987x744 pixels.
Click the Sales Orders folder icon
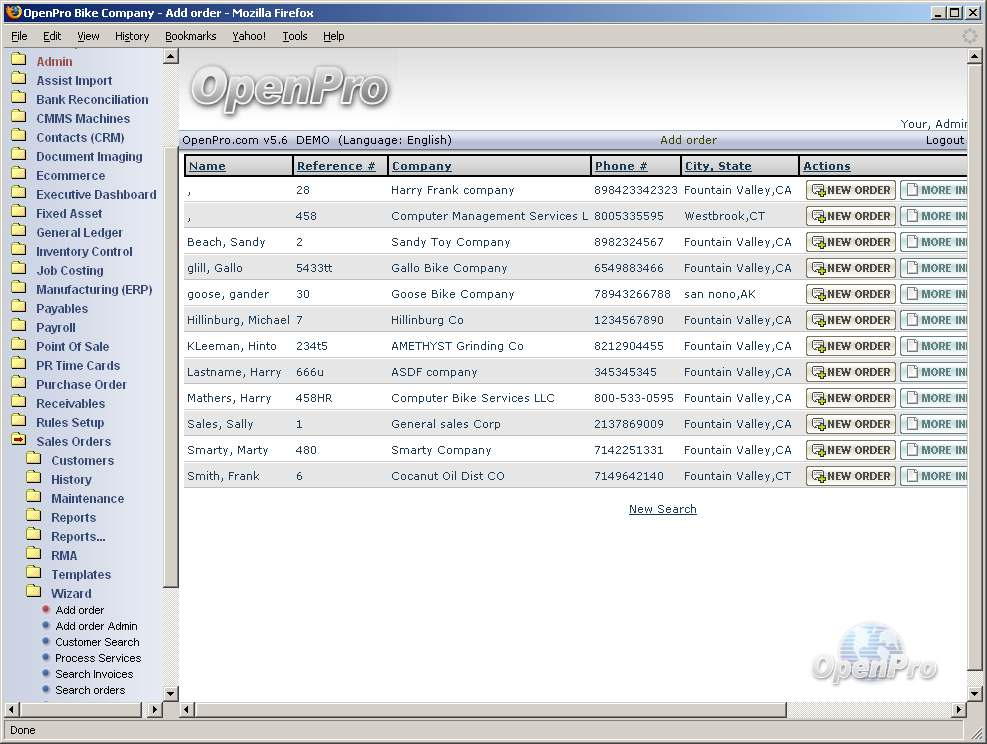point(18,441)
